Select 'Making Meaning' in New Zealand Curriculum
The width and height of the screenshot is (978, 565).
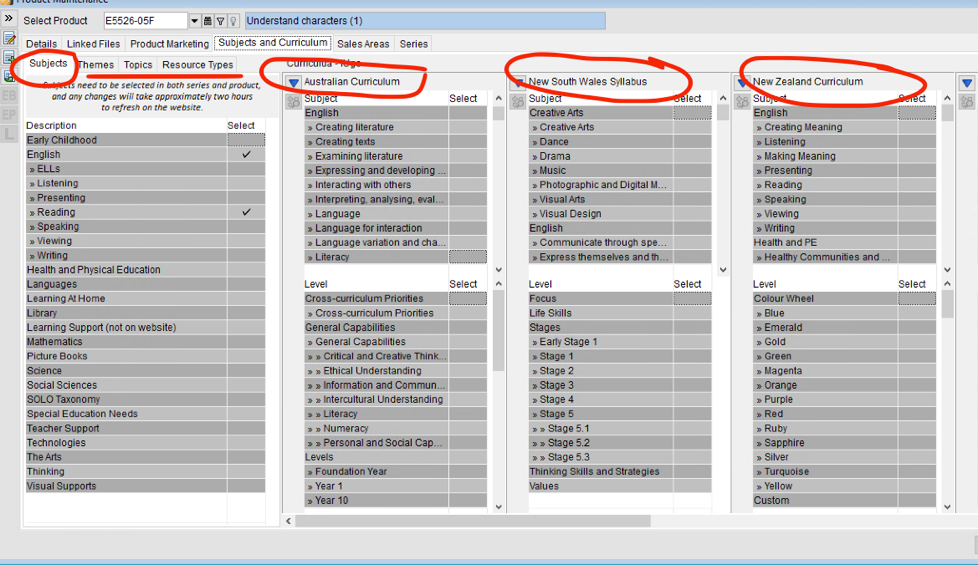click(x=825, y=157)
